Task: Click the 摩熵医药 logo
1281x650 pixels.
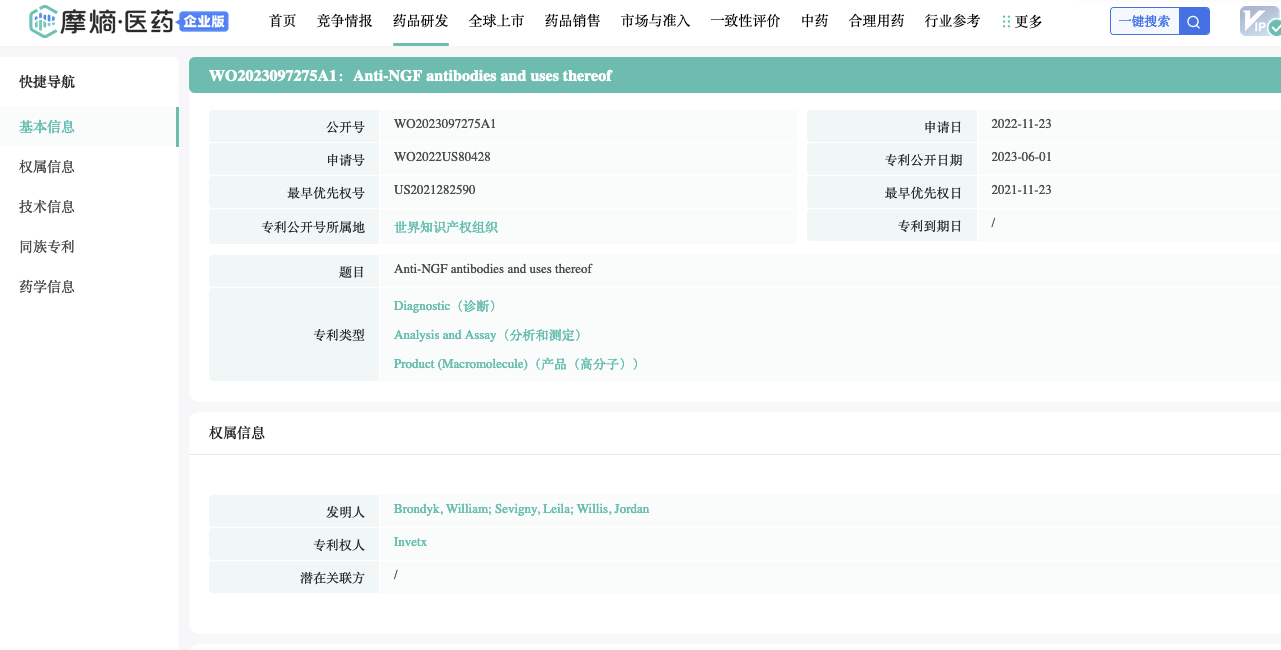Action: click(x=102, y=20)
